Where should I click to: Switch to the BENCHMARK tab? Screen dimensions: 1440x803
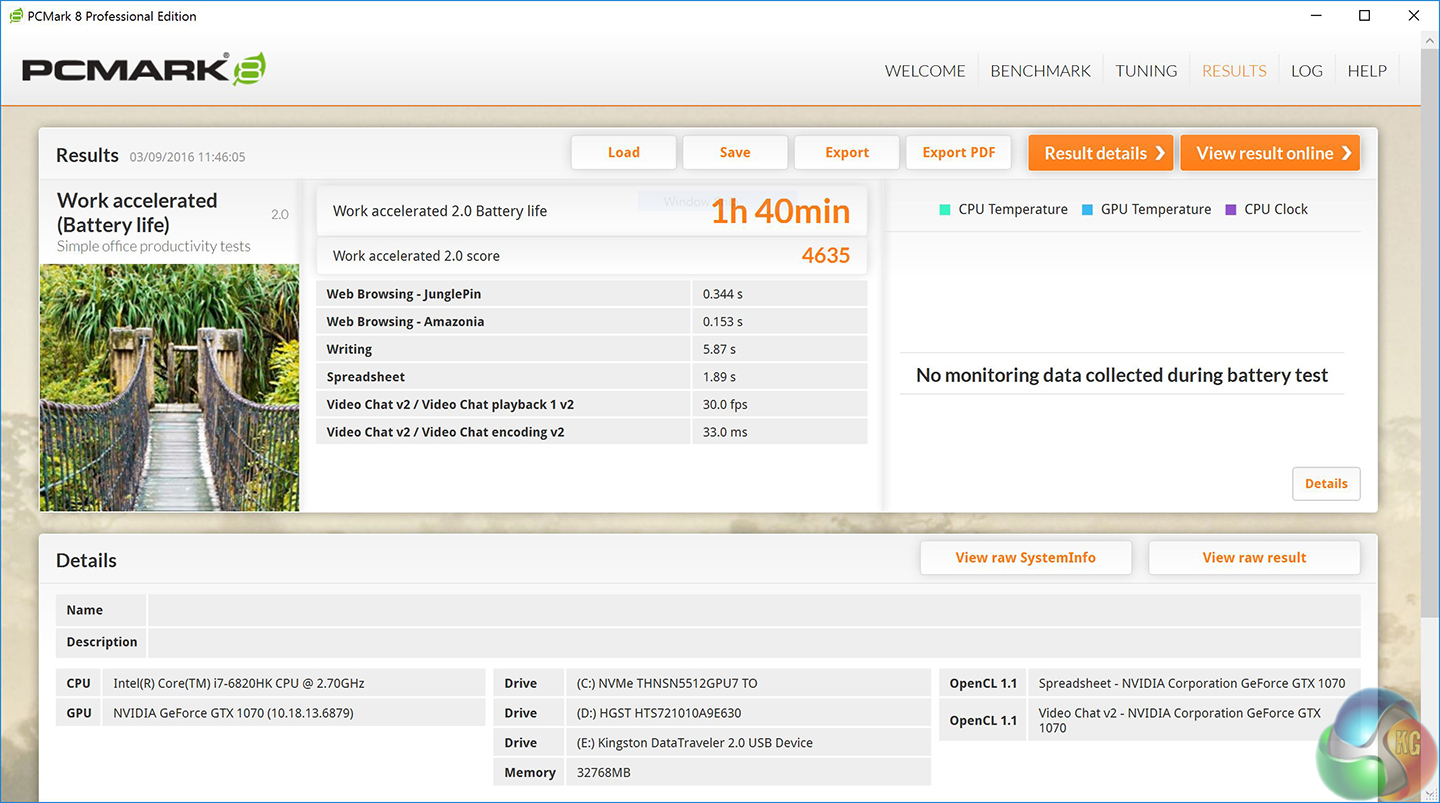click(x=1040, y=71)
